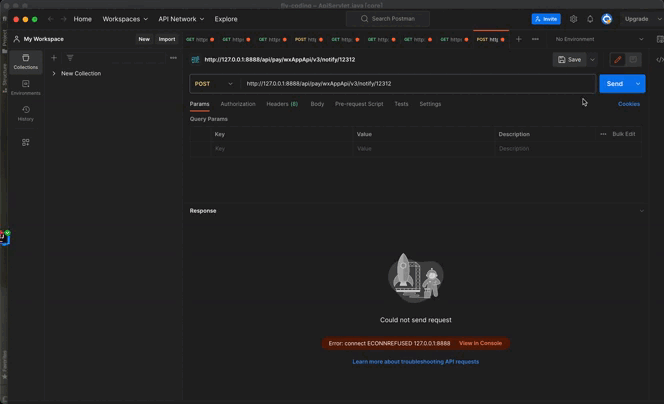Switch to the request Settings tab
Viewport: 664px width, 404px height.
tap(430, 104)
